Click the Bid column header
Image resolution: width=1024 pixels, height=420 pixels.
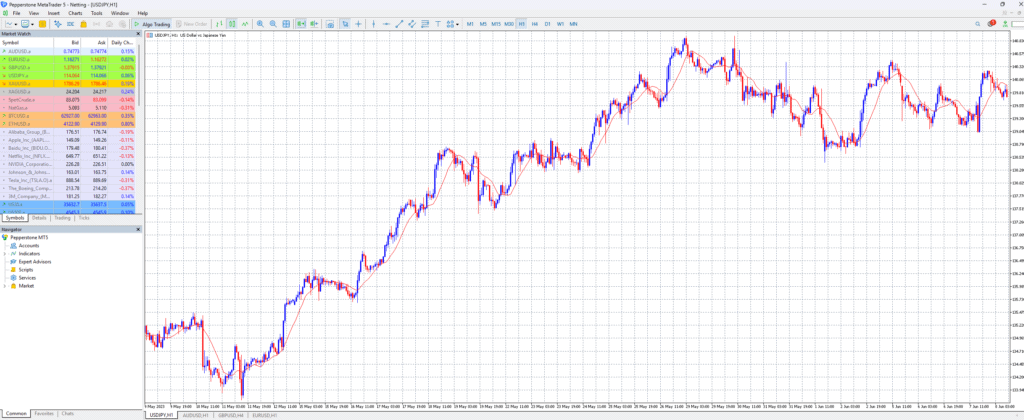pyautogui.click(x=67, y=42)
